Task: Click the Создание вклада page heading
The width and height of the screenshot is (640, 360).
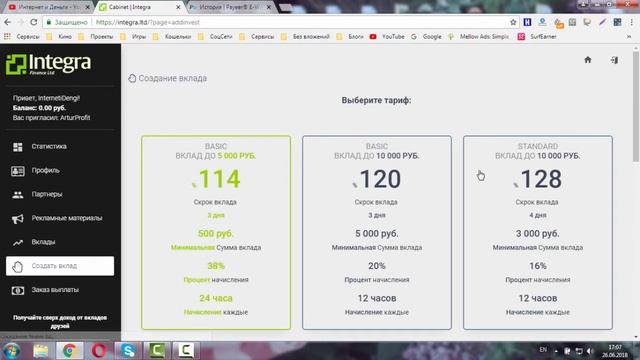Action: coord(172,78)
